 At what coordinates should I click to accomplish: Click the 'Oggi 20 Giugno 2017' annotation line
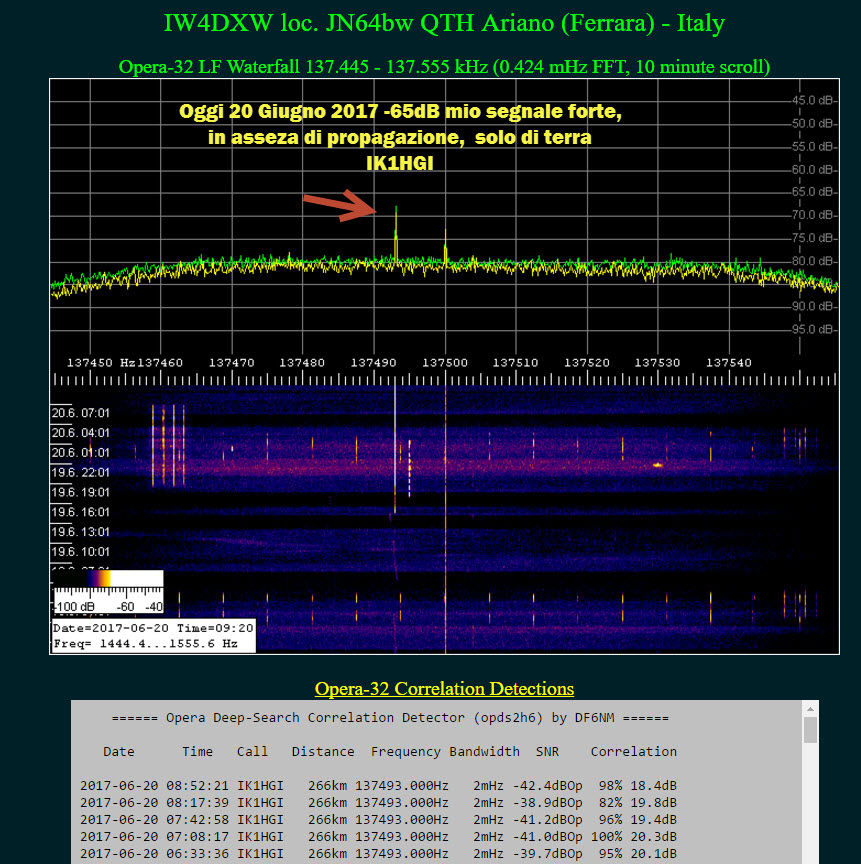tap(400, 111)
